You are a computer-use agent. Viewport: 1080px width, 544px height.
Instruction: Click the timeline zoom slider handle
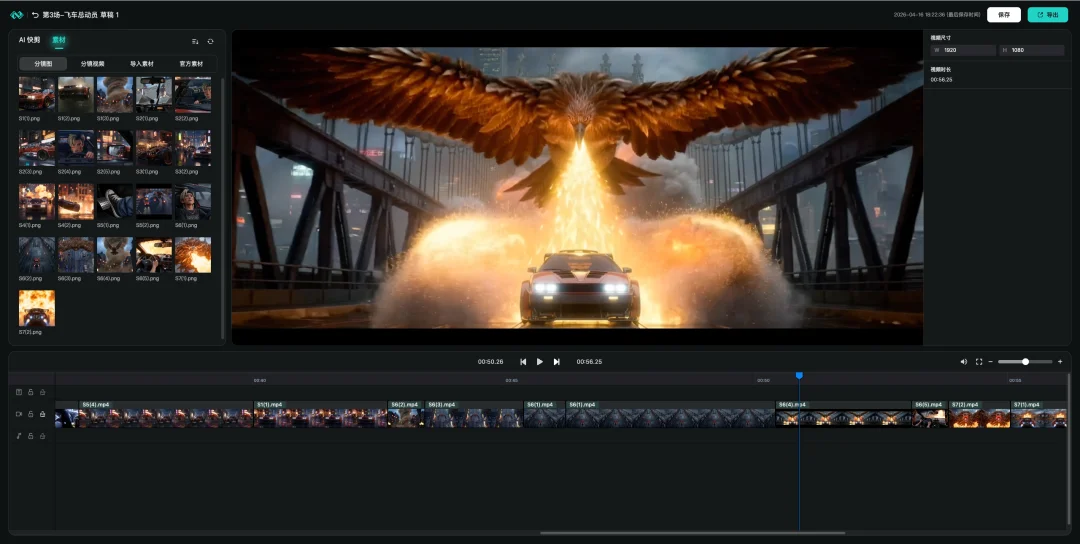coord(1025,361)
